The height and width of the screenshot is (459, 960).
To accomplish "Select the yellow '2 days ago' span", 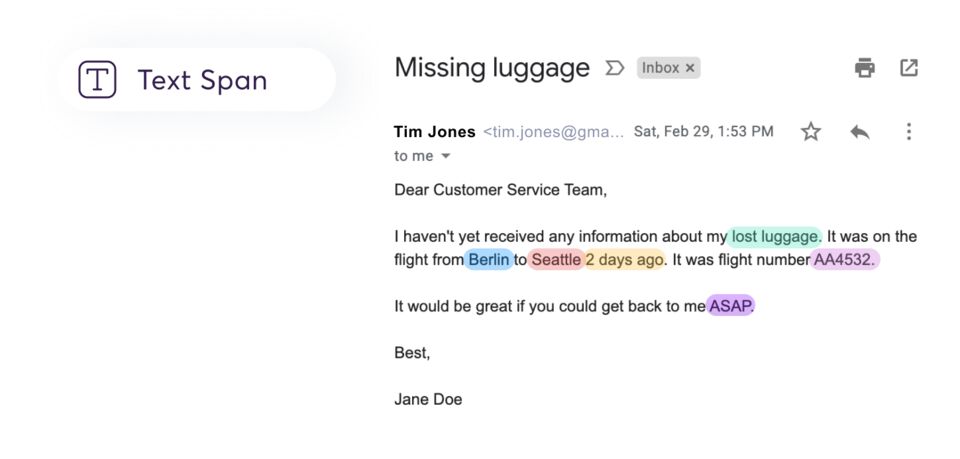I will [624, 259].
